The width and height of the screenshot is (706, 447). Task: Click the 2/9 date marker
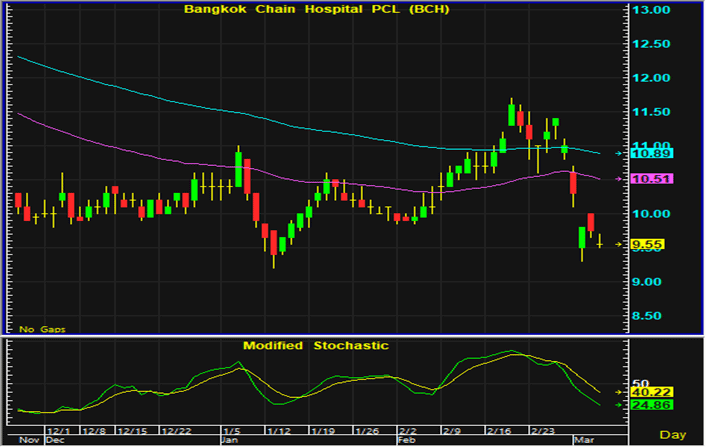point(452,431)
